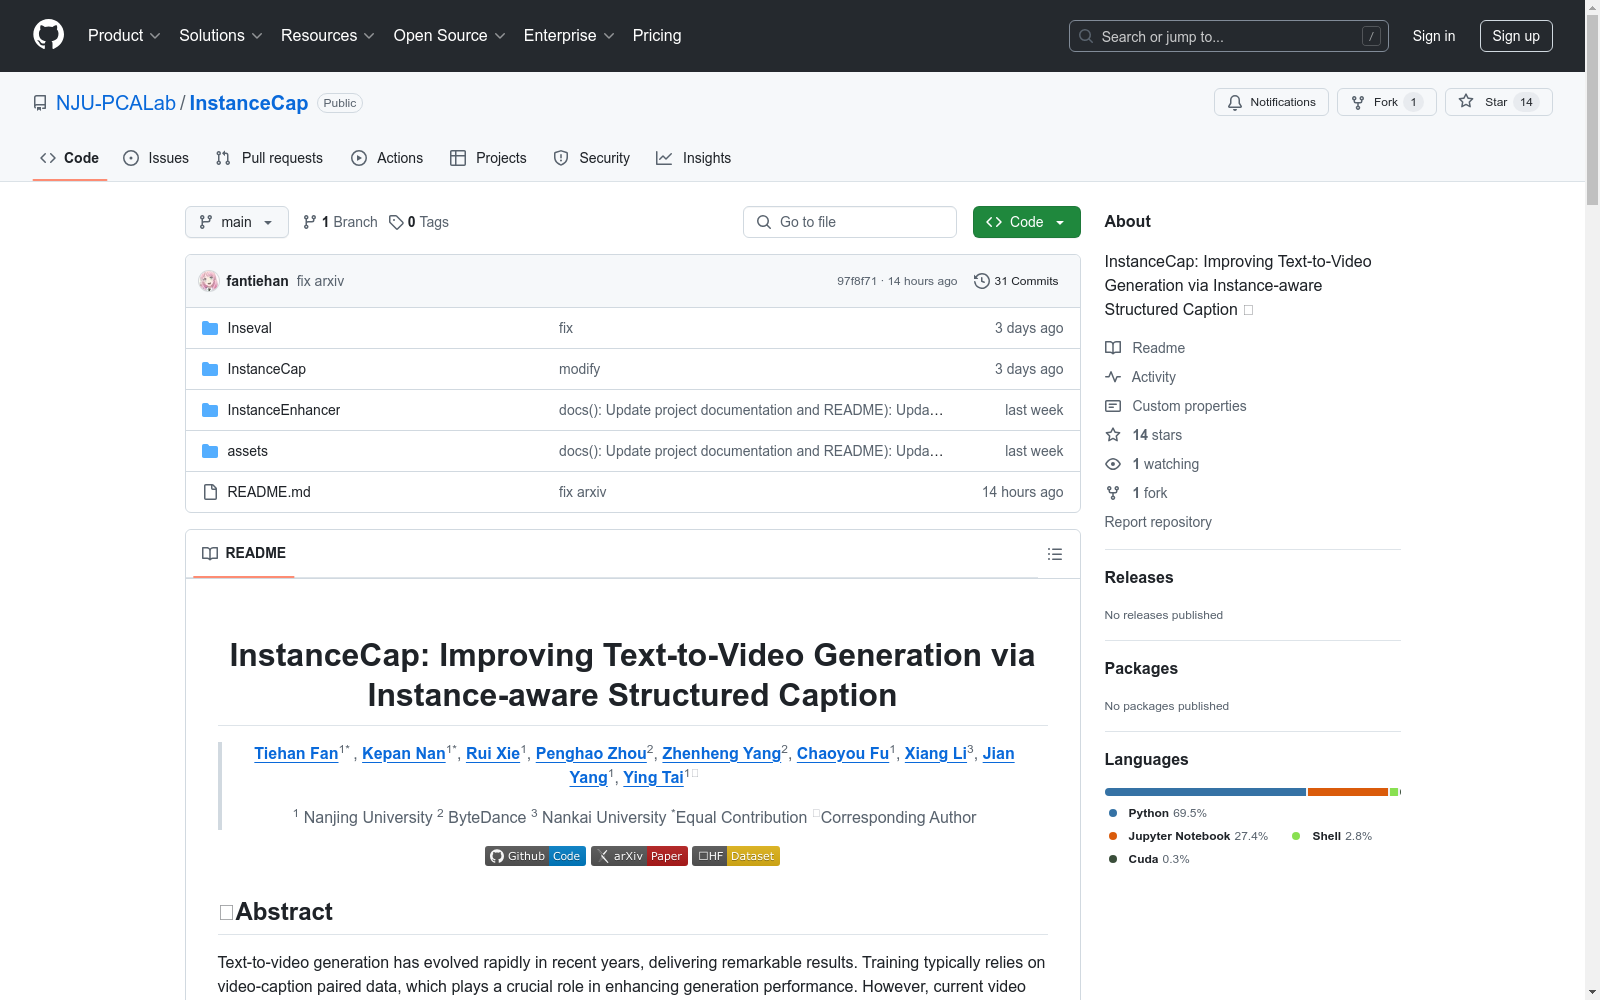This screenshot has height=1000, width=1600.
Task: Click the arXiv Paper badge
Action: pyautogui.click(x=639, y=856)
